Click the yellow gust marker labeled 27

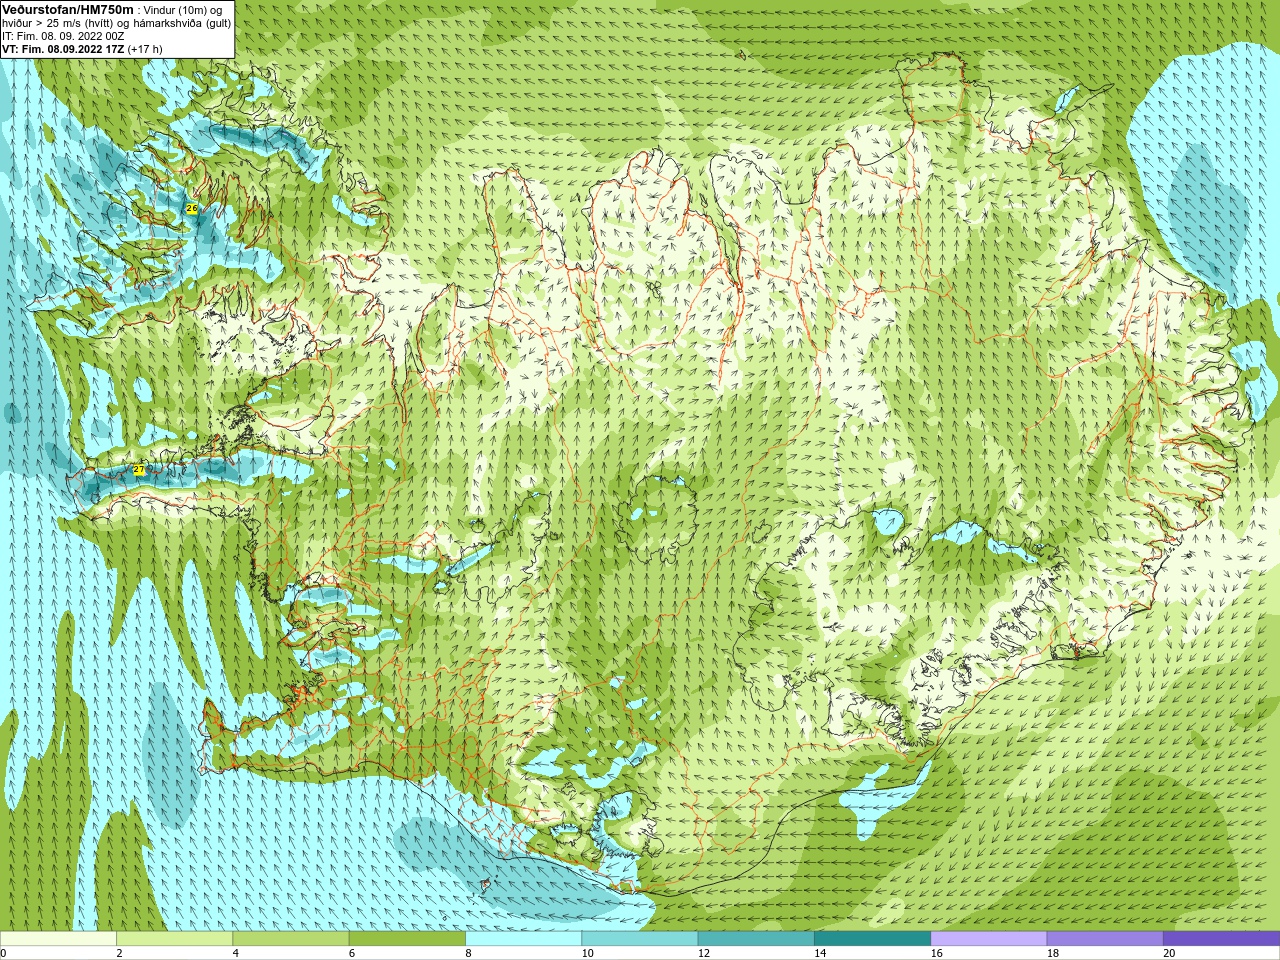pos(139,469)
